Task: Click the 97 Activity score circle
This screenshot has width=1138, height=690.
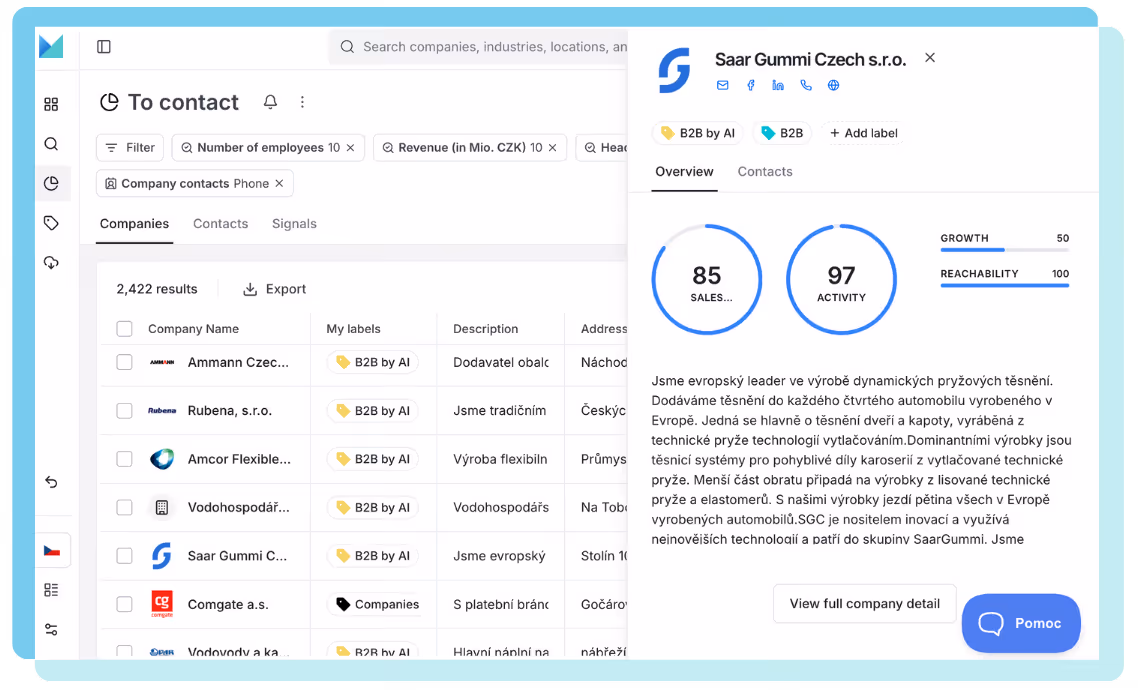Action: point(841,279)
